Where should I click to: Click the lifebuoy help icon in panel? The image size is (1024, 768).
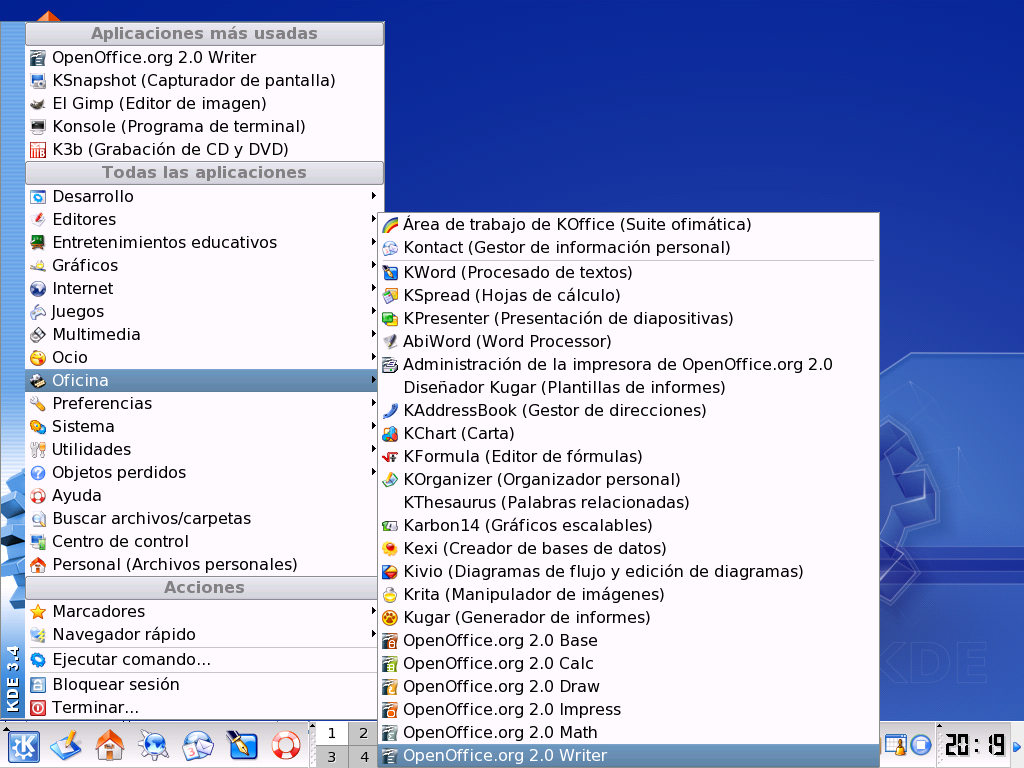287,745
